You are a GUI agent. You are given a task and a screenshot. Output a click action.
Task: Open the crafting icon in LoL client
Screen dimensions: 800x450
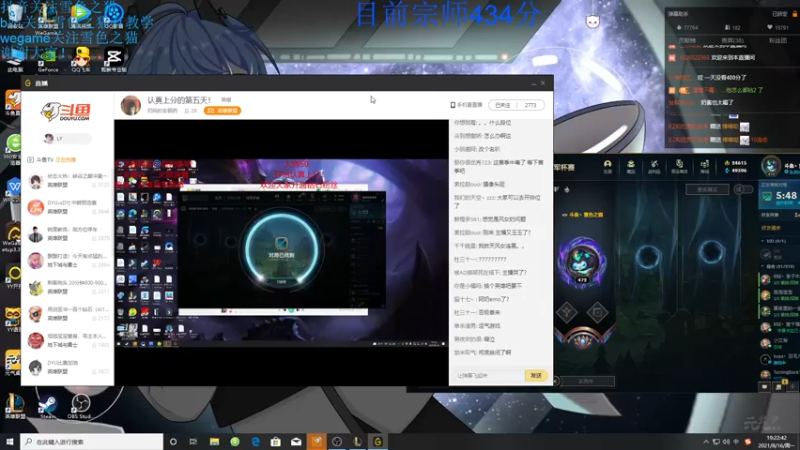pos(654,166)
